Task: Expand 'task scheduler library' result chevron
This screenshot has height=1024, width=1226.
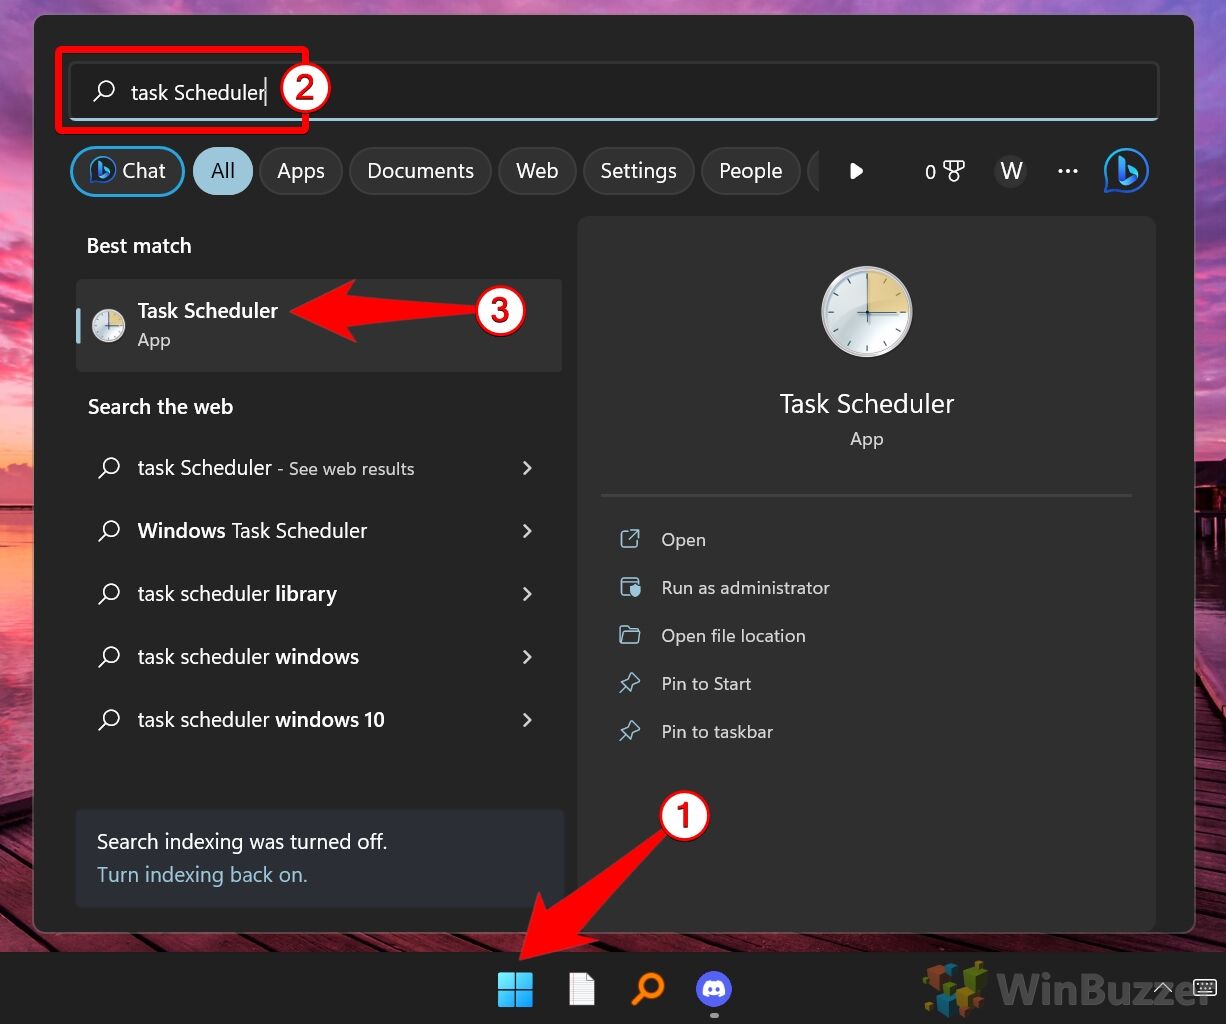Action: (527, 594)
